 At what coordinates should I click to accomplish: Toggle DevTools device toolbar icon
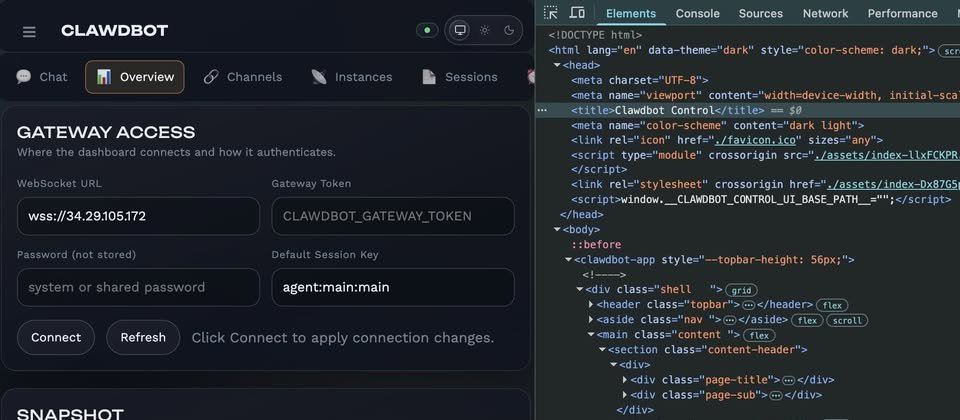coord(577,13)
